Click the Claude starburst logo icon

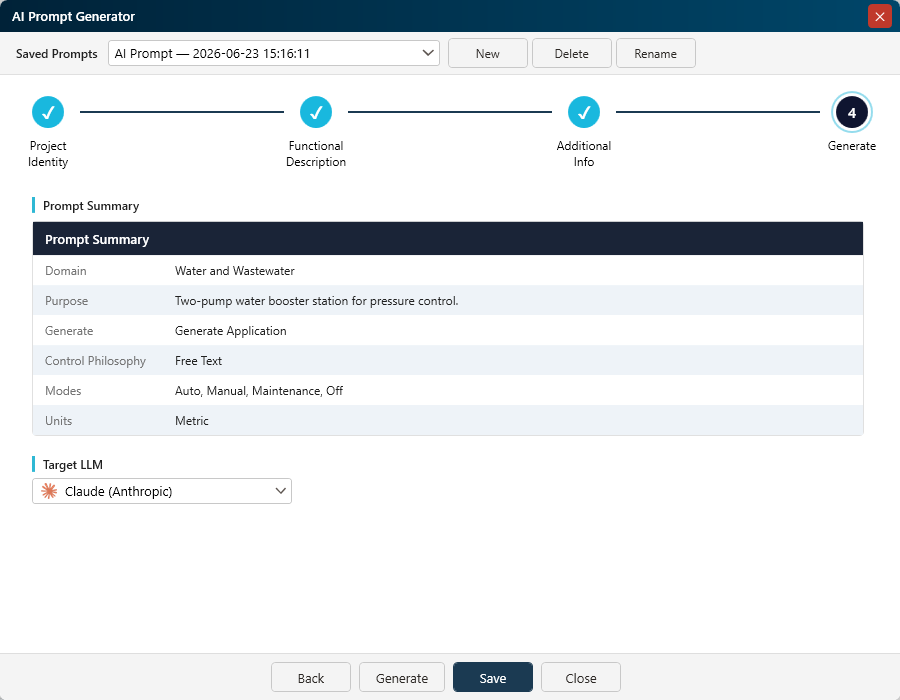pos(49,491)
